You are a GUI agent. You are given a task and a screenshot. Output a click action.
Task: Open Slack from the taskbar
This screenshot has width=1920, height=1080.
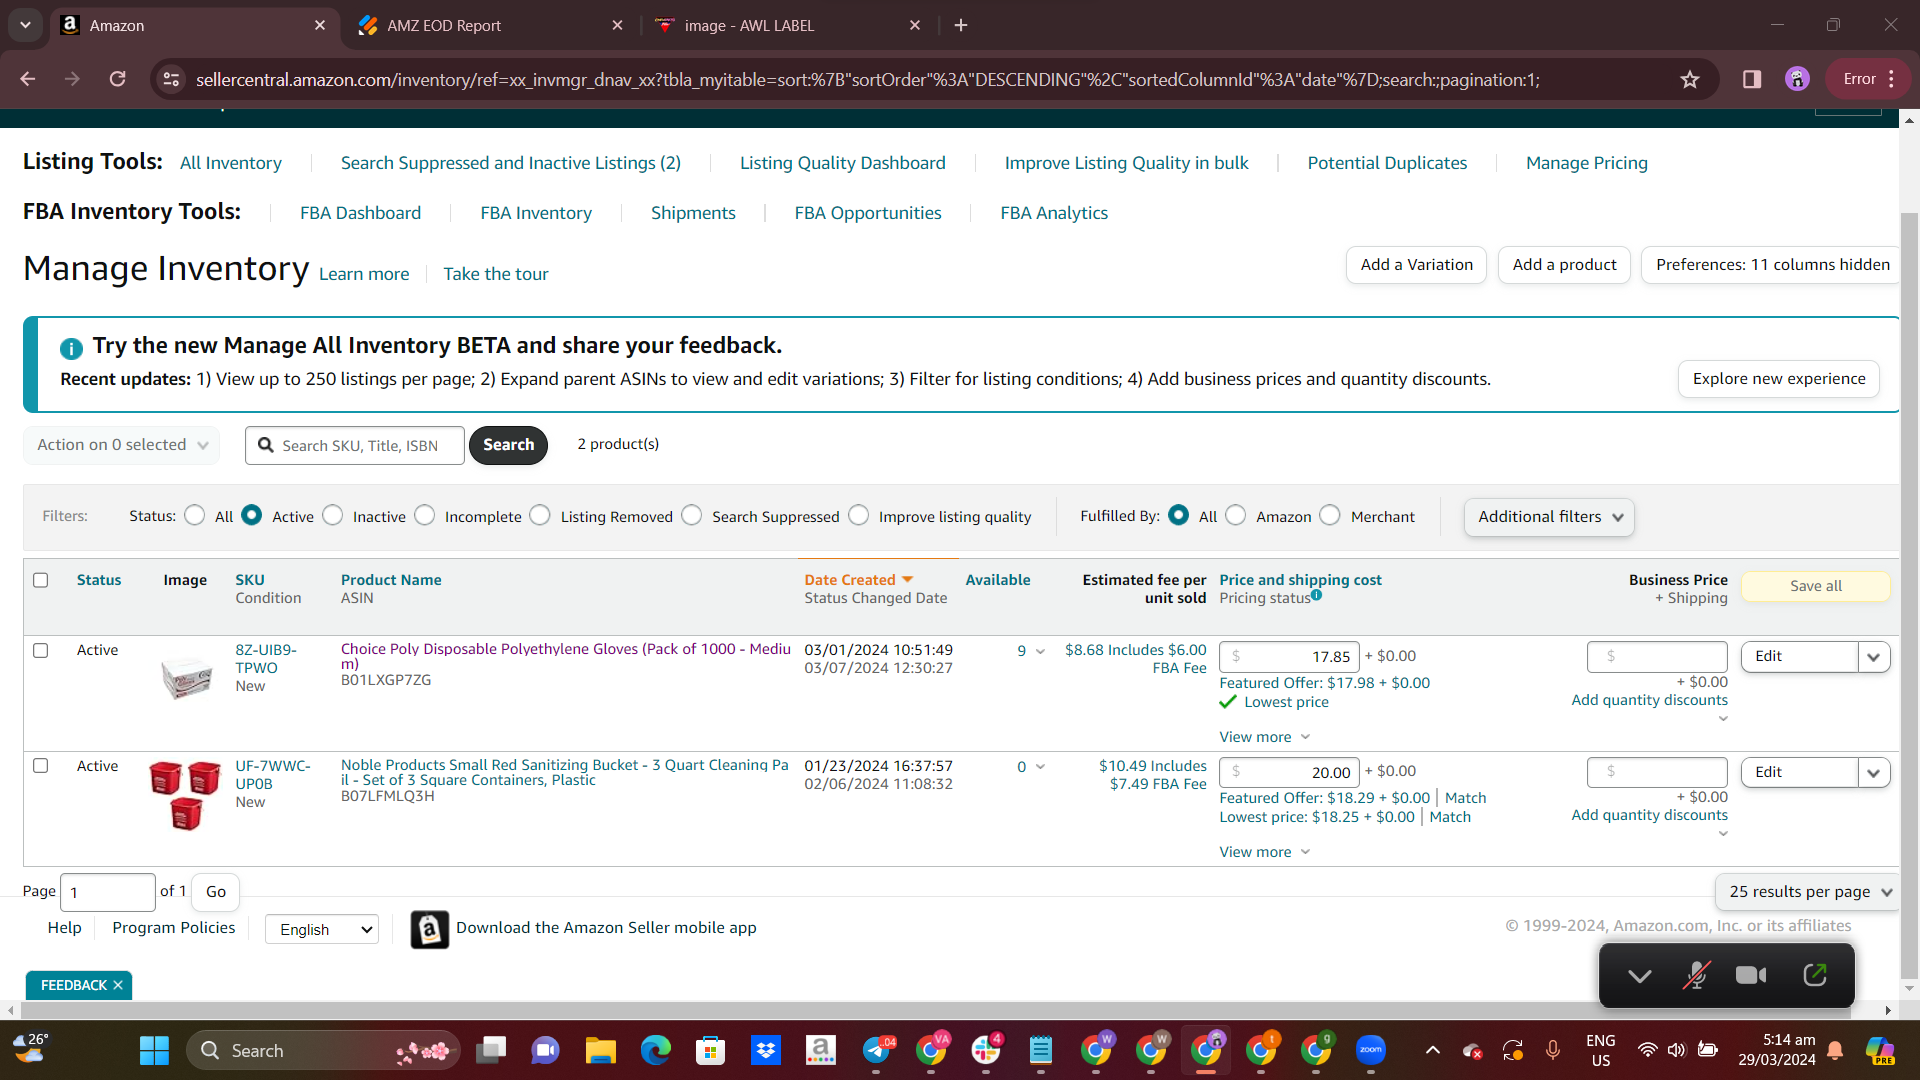tap(986, 1051)
